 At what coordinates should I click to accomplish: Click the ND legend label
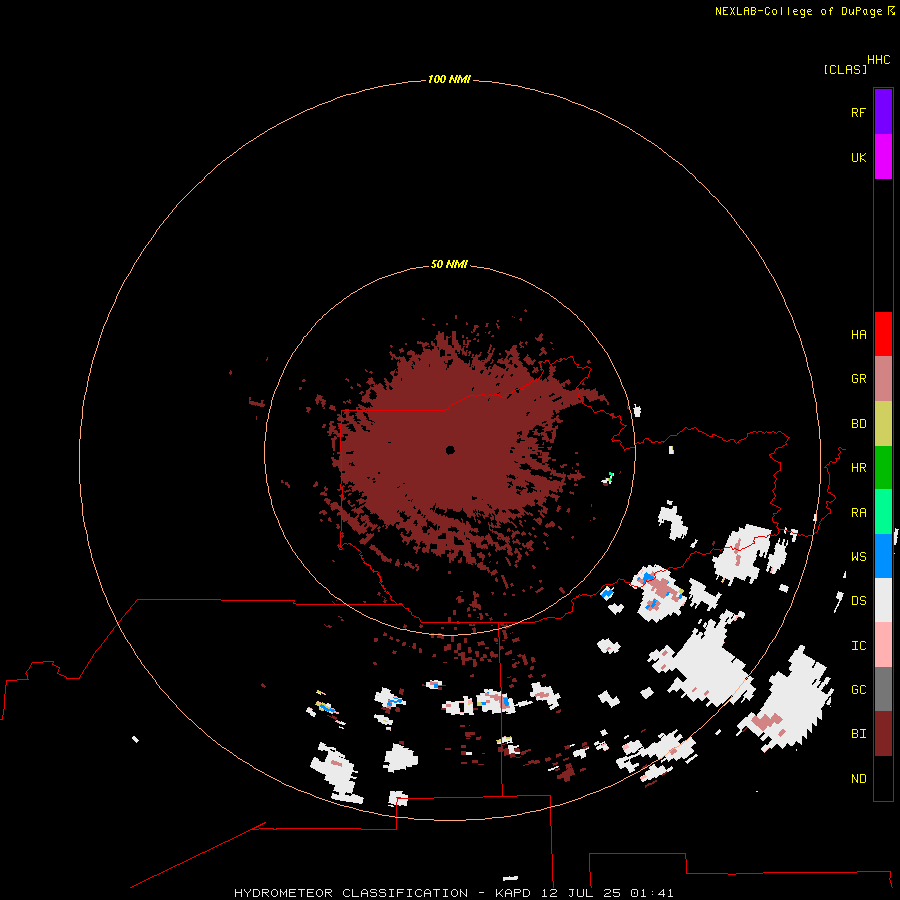859,779
